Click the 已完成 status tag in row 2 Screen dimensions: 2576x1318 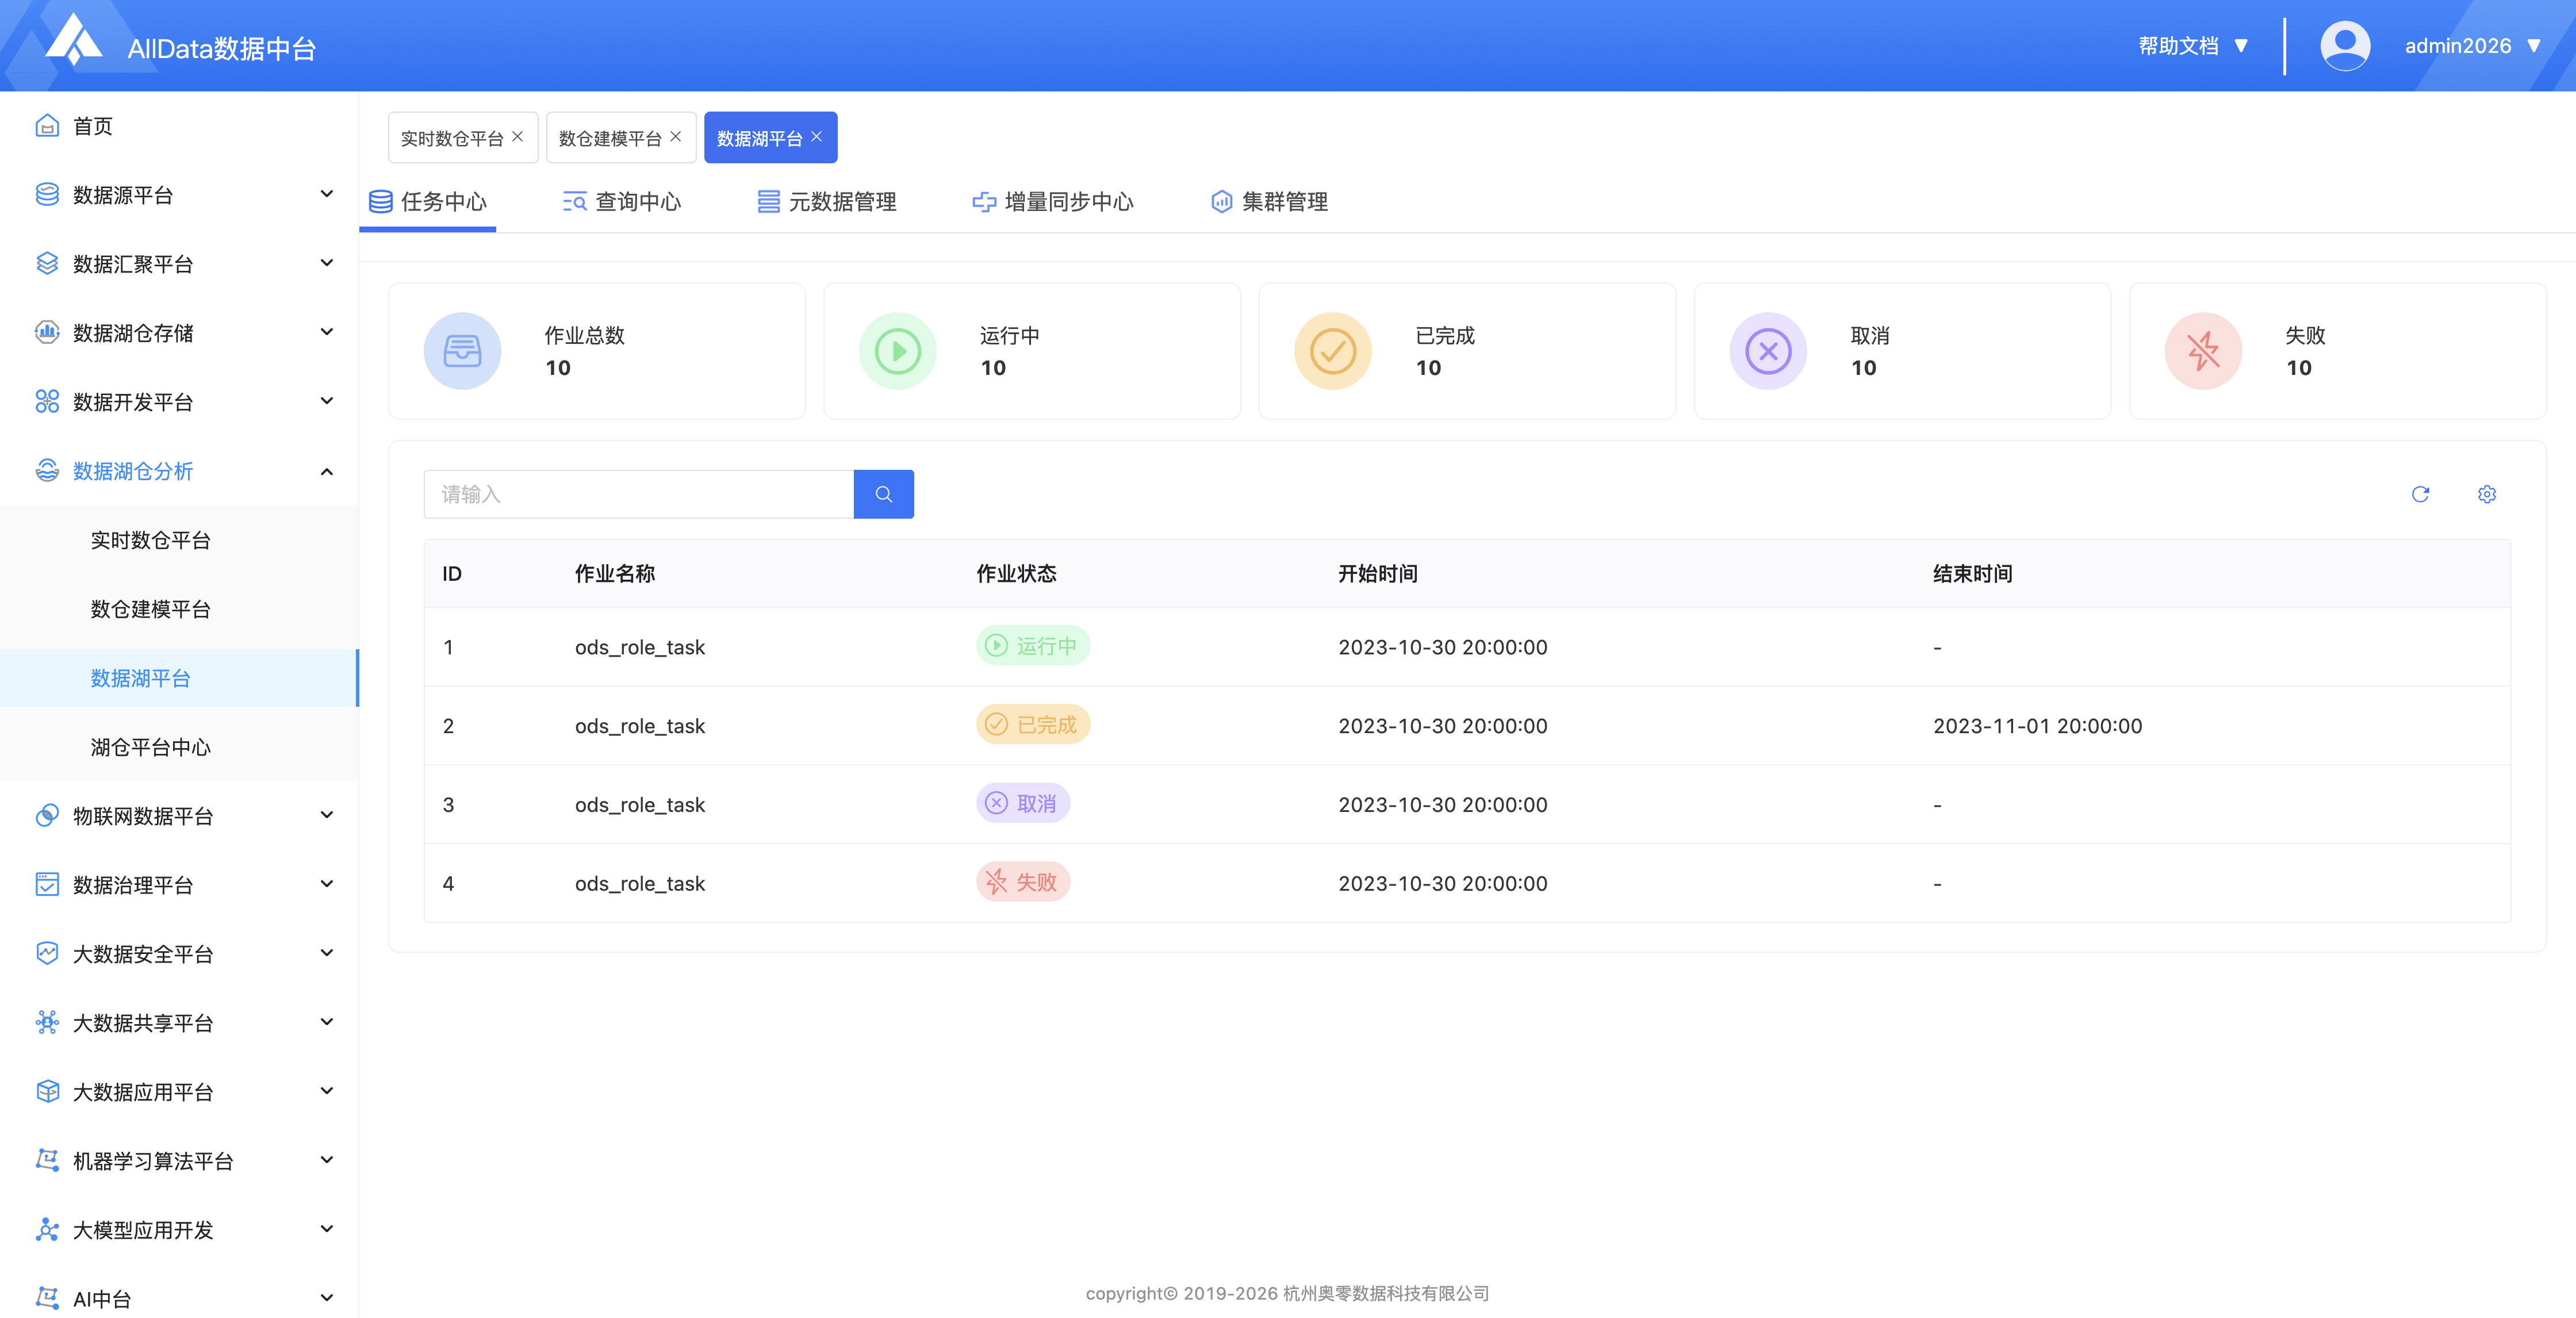[x=1033, y=725]
